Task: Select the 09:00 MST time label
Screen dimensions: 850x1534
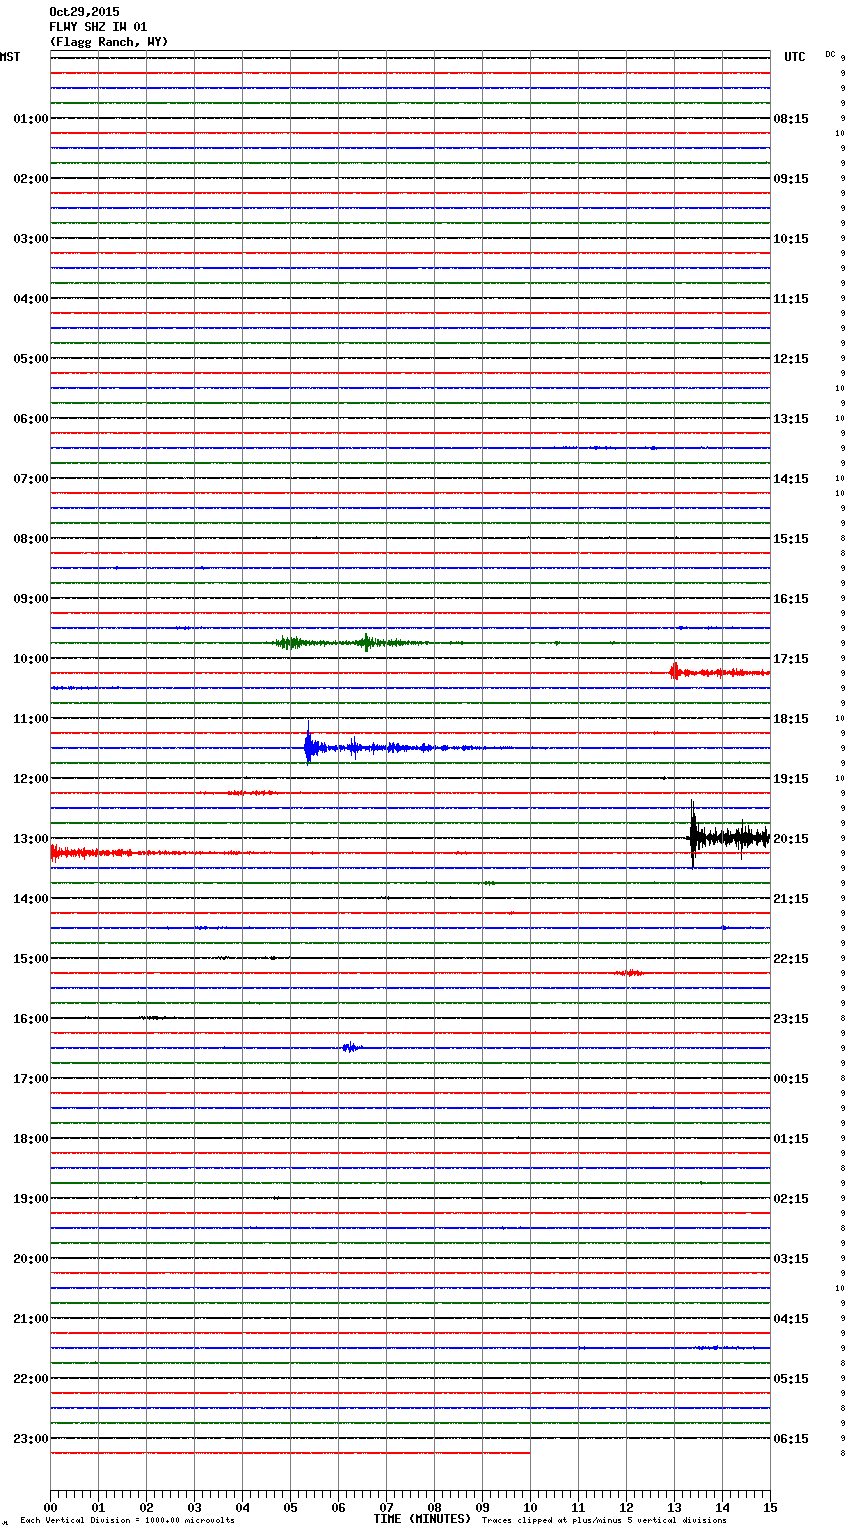Action: pos(30,599)
